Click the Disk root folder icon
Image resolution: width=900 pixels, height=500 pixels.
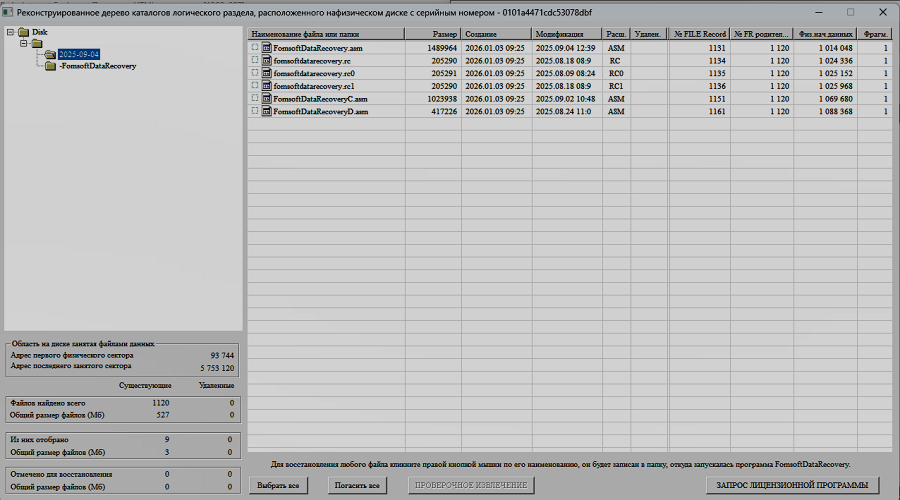point(23,32)
